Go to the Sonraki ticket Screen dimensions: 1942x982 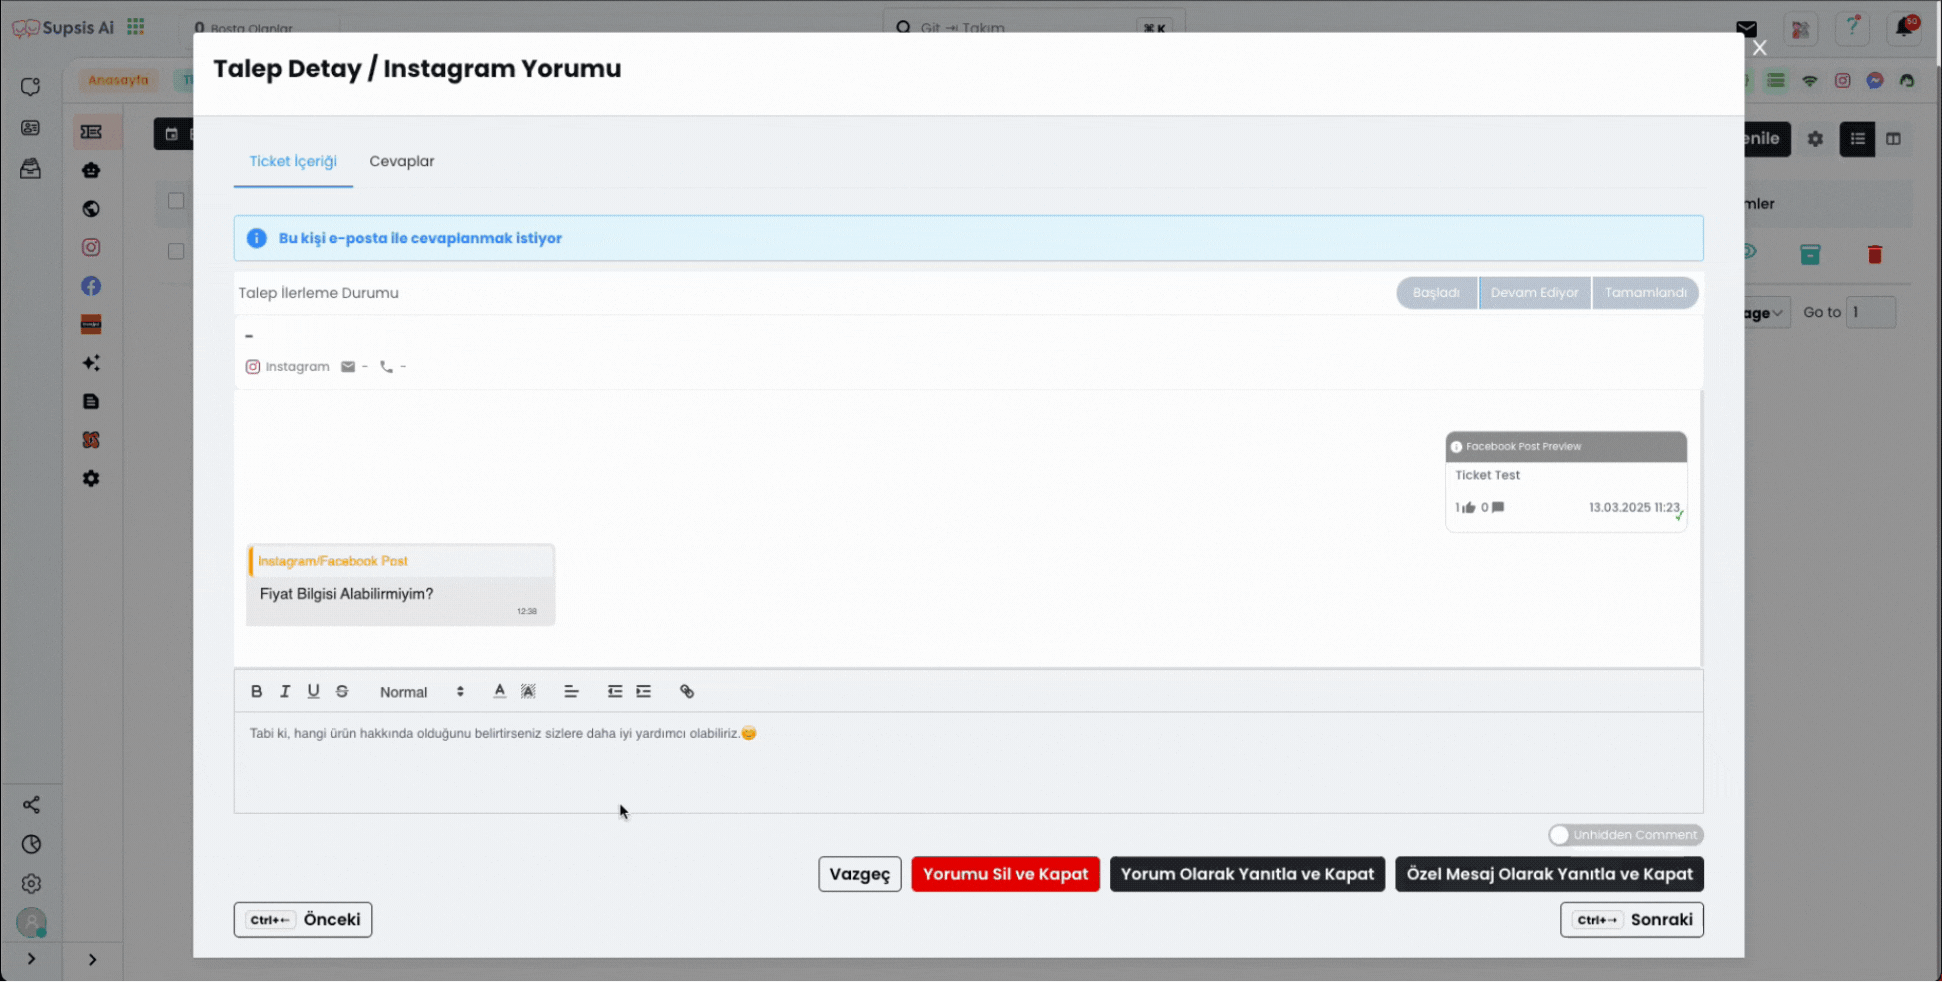(1632, 920)
